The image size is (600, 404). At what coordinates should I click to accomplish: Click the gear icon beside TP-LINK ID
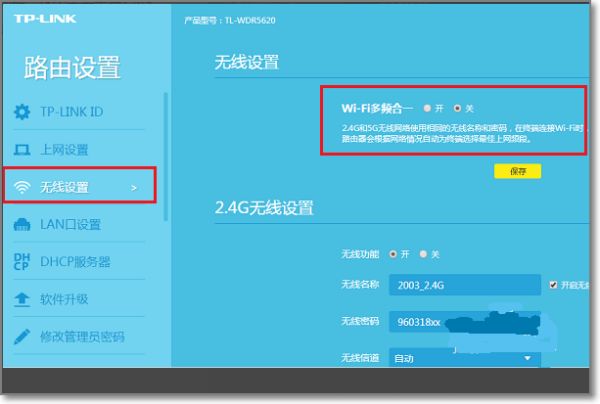(x=22, y=112)
